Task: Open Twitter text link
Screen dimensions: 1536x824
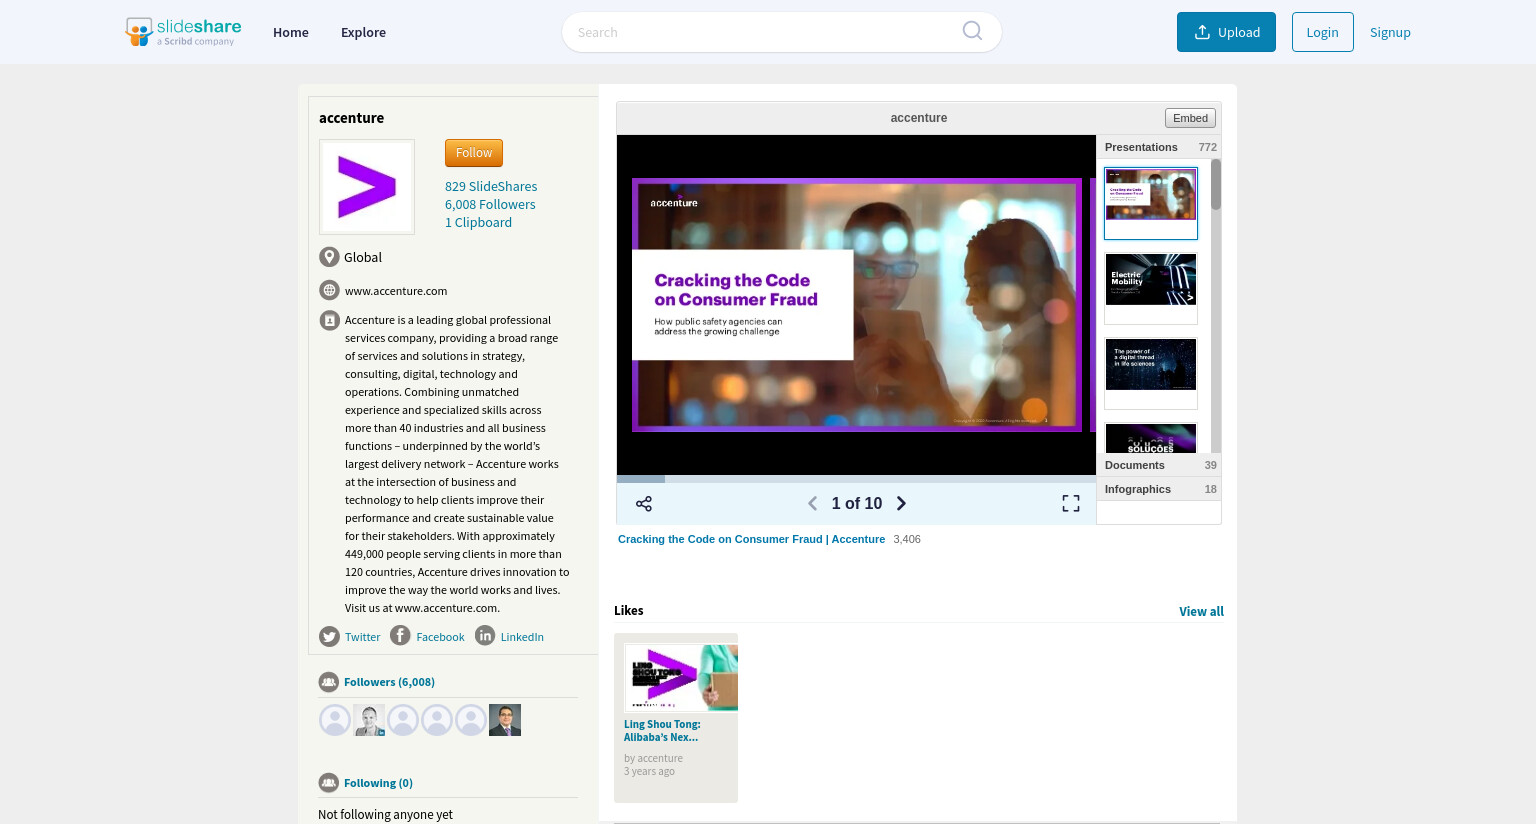Action: tap(362, 637)
